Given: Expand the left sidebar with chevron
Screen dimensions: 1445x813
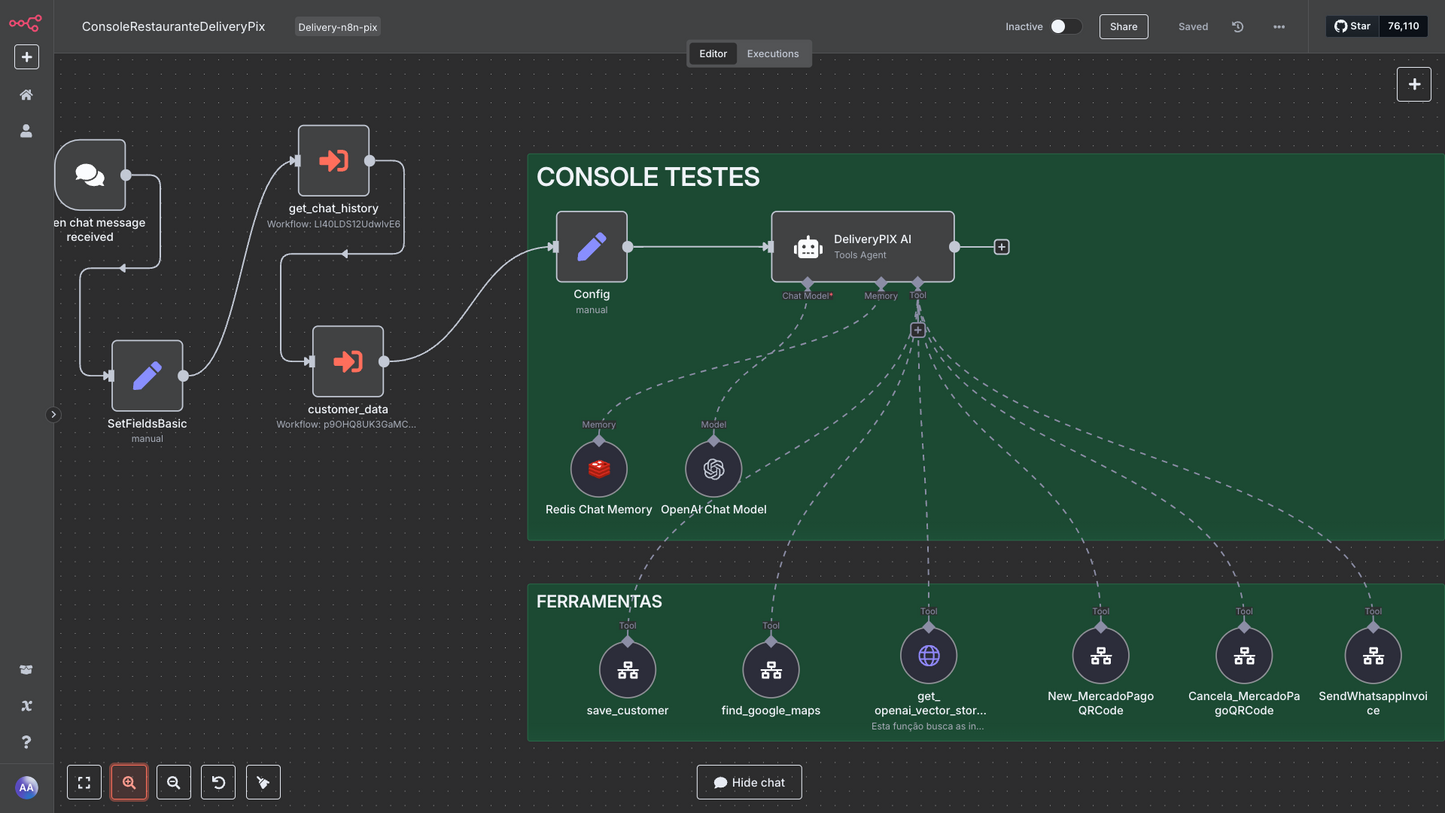Looking at the screenshot, I should (x=53, y=414).
